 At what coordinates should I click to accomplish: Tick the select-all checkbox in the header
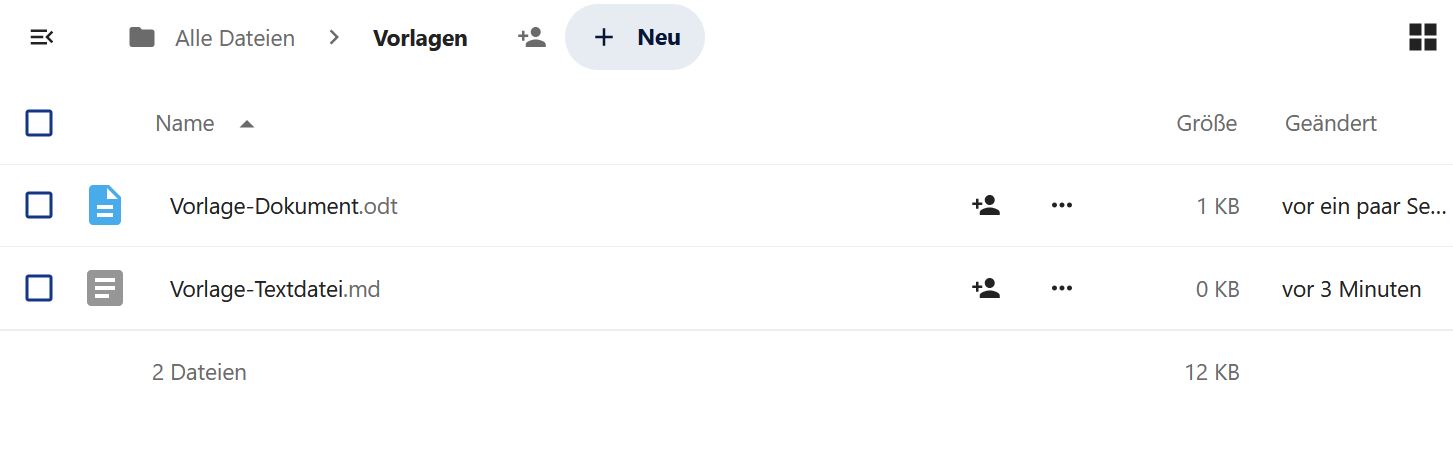[x=39, y=123]
